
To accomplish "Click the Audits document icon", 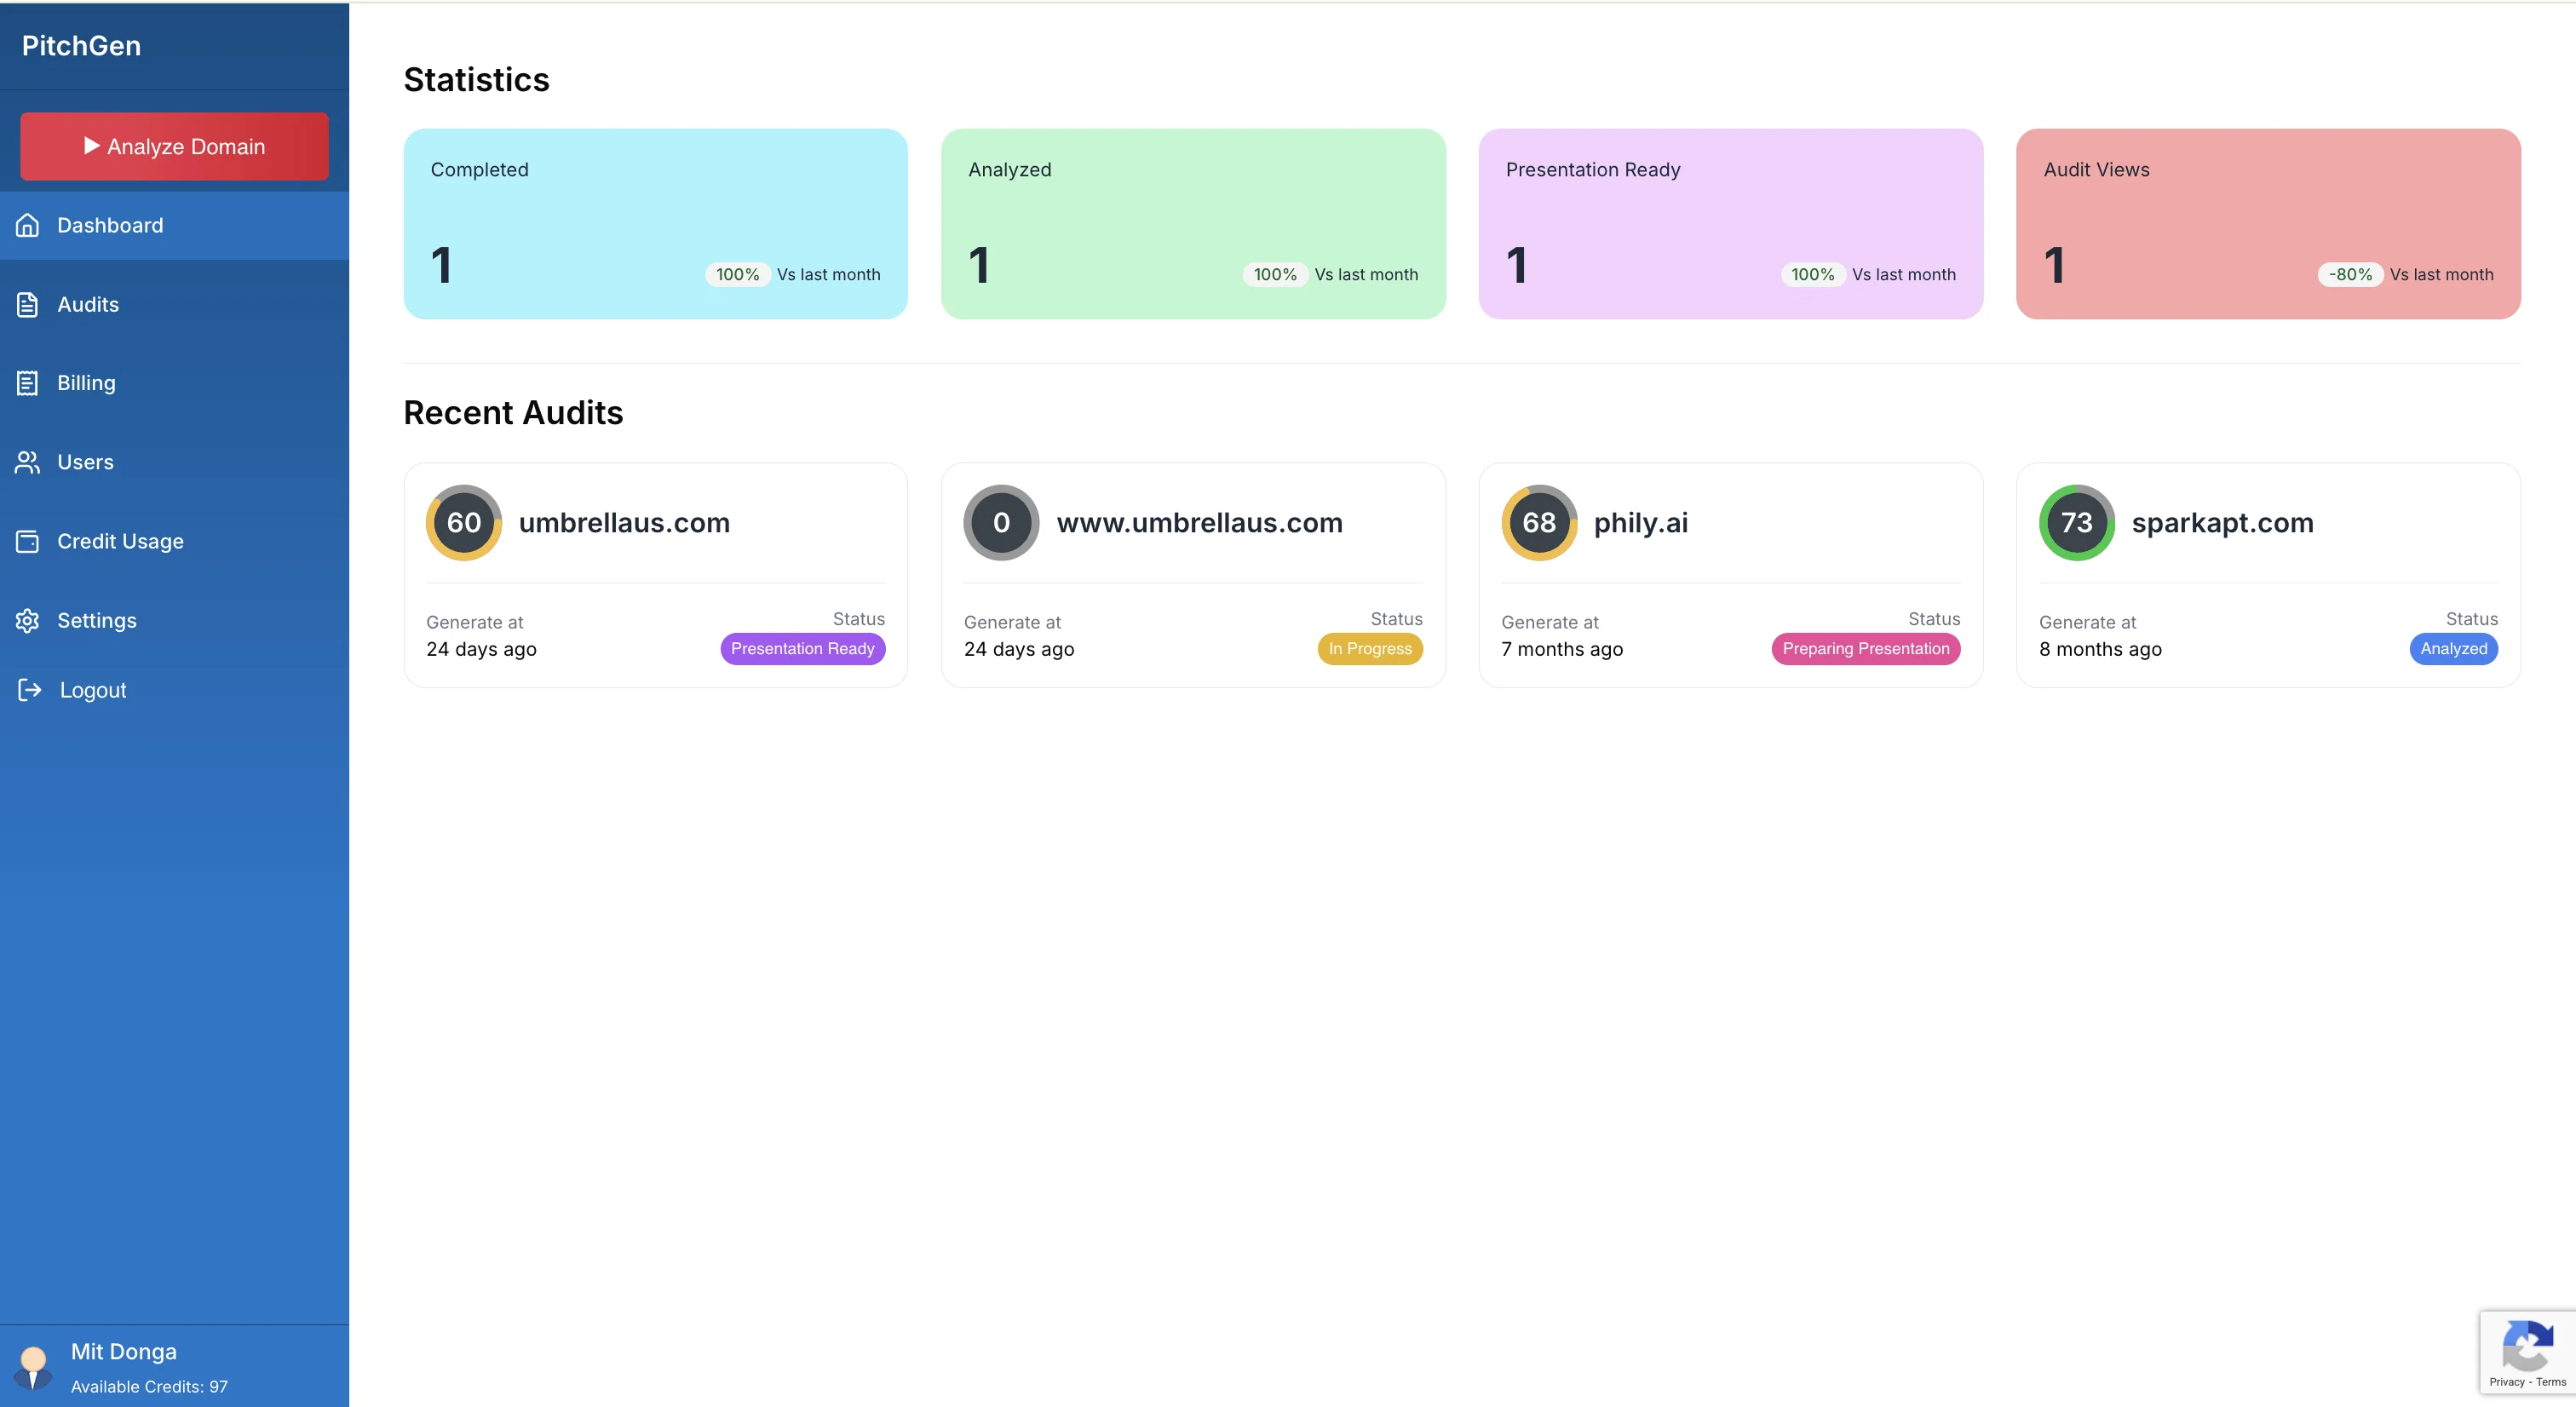I will click(28, 304).
